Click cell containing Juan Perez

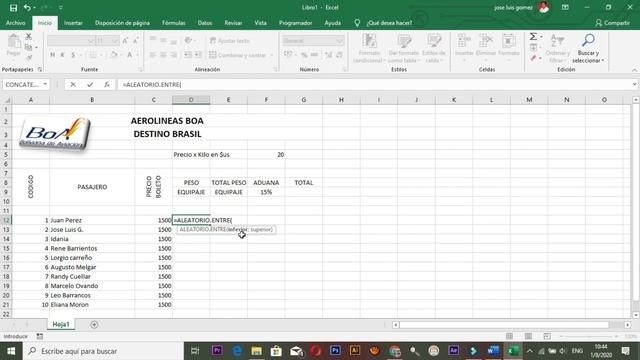click(x=92, y=220)
